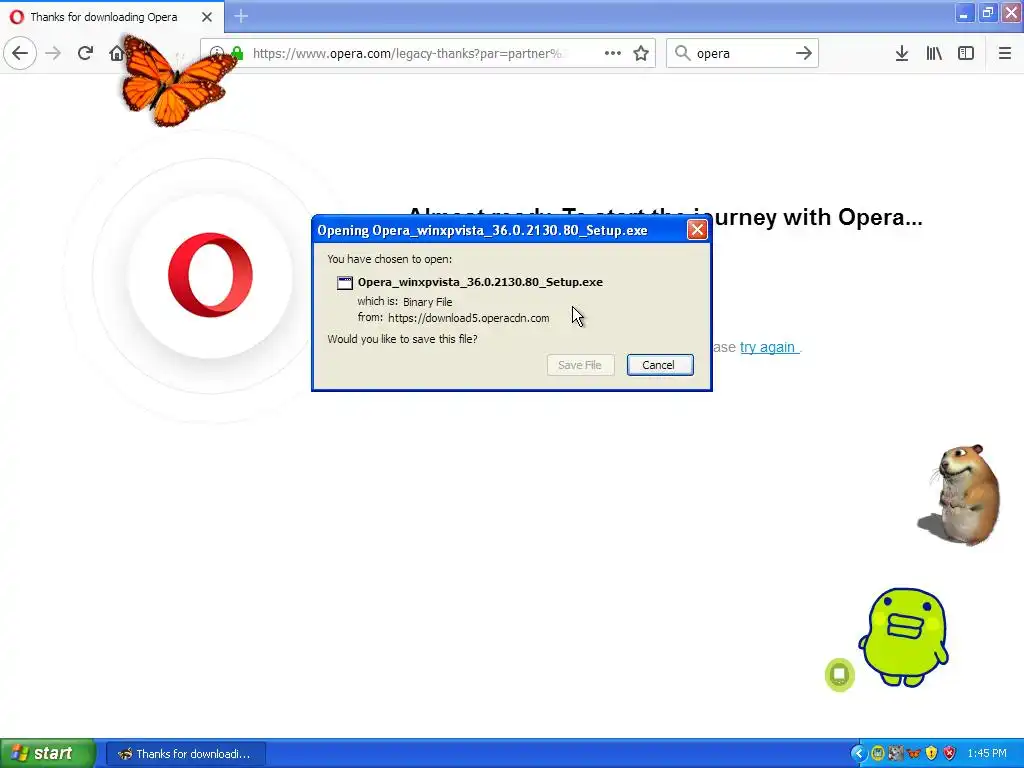1024x768 pixels.
Task: Click the butterfly icon in the system tray
Action: point(914,754)
